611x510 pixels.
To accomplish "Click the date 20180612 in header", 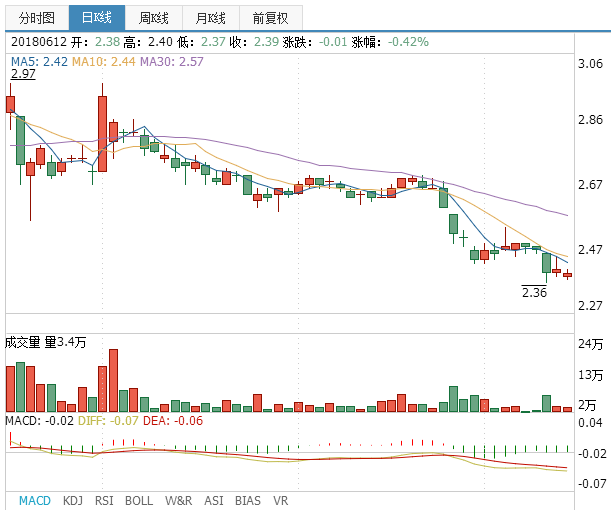I will 39,42.
